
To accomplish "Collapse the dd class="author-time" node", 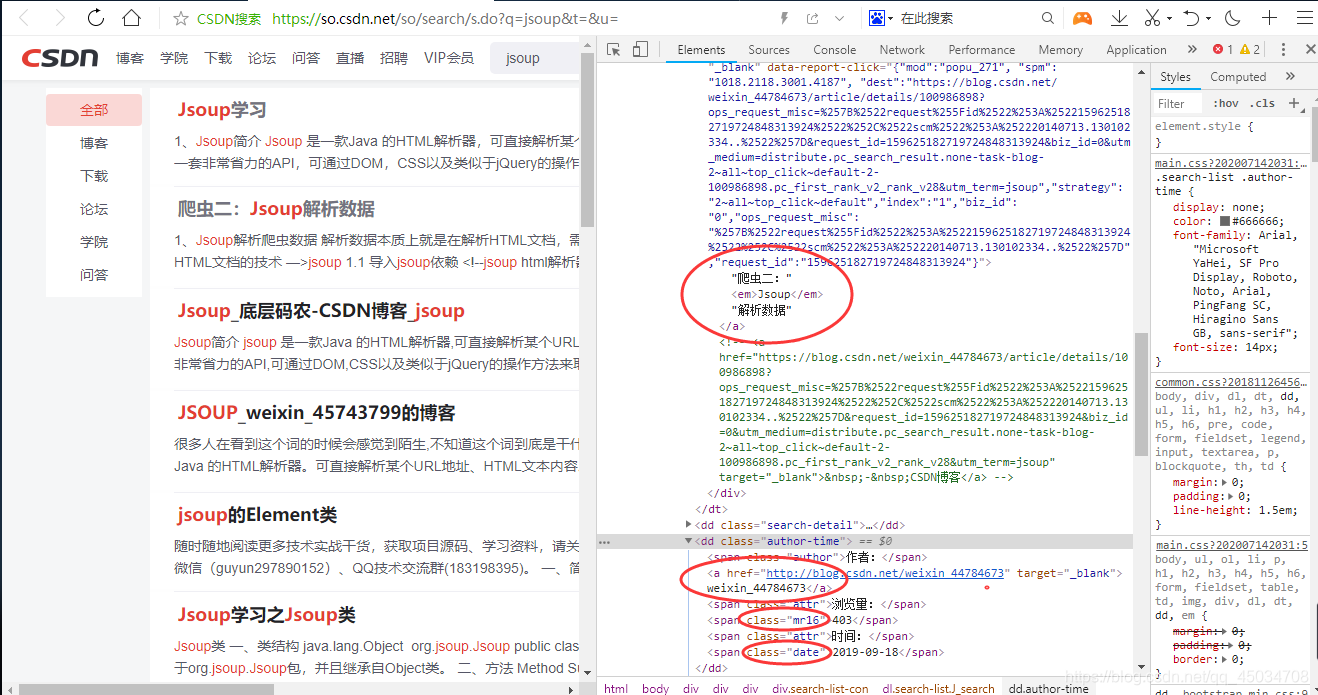I will point(689,541).
